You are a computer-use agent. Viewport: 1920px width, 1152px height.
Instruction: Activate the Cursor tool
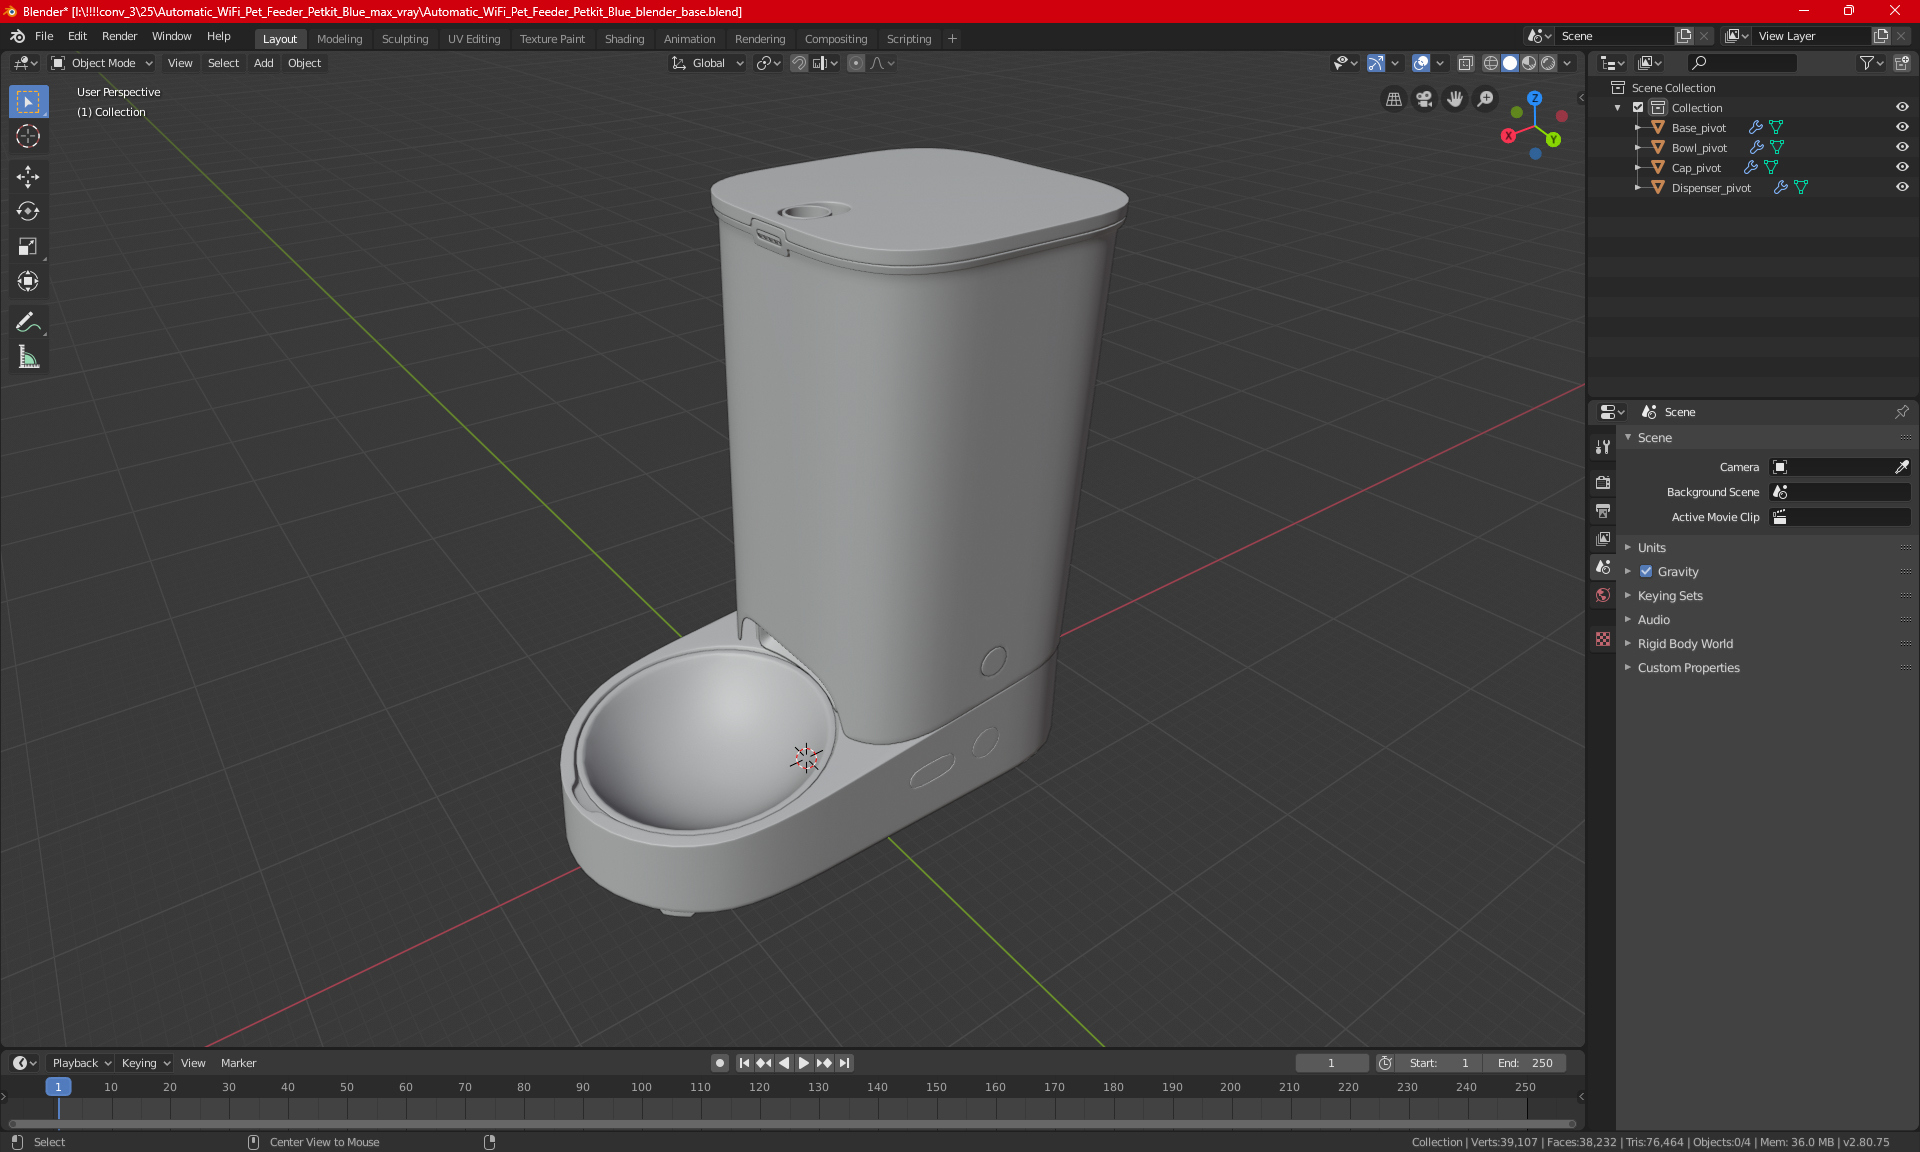(28, 136)
